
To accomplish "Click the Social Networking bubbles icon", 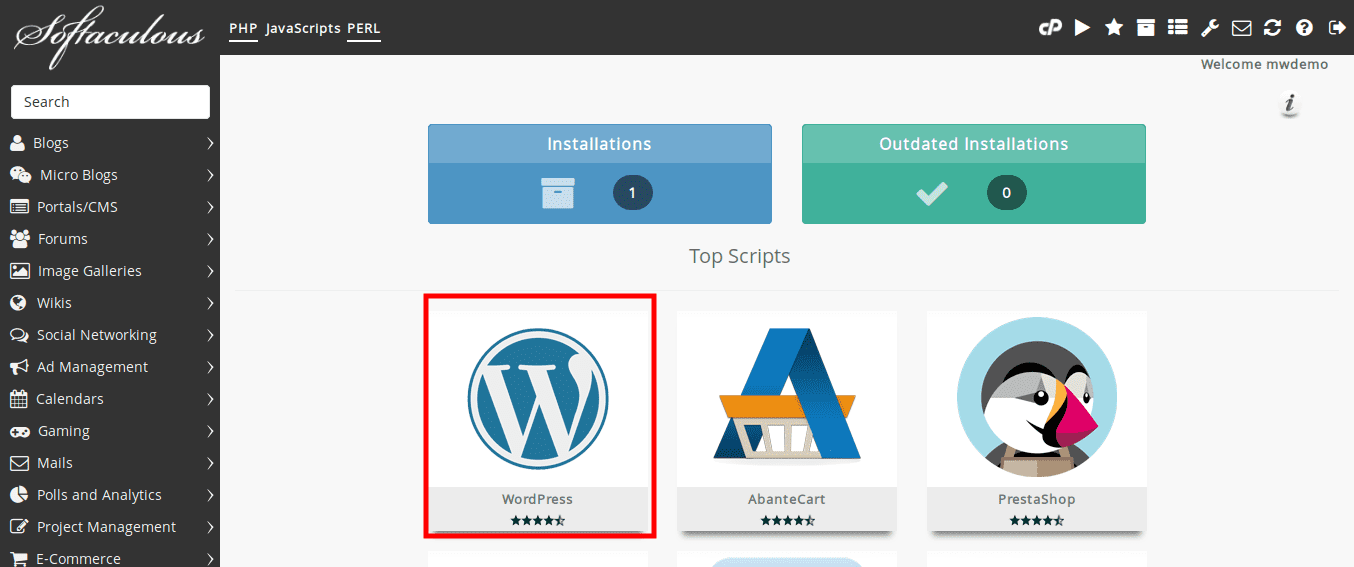I will point(18,335).
